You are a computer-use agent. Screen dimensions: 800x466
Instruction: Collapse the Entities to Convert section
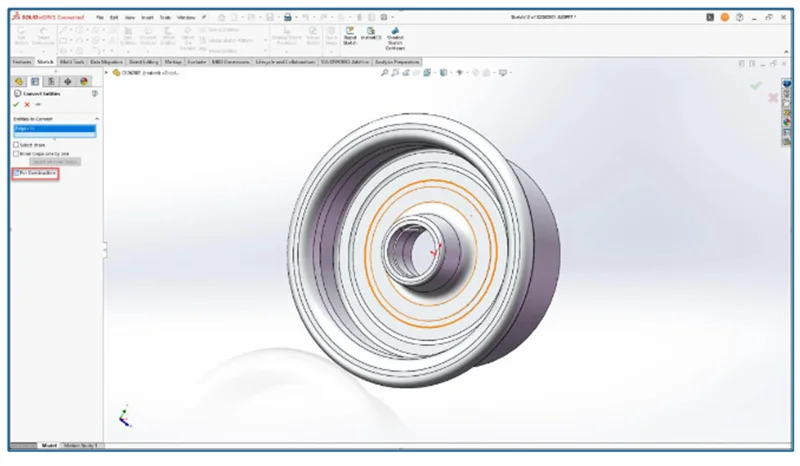click(x=94, y=119)
